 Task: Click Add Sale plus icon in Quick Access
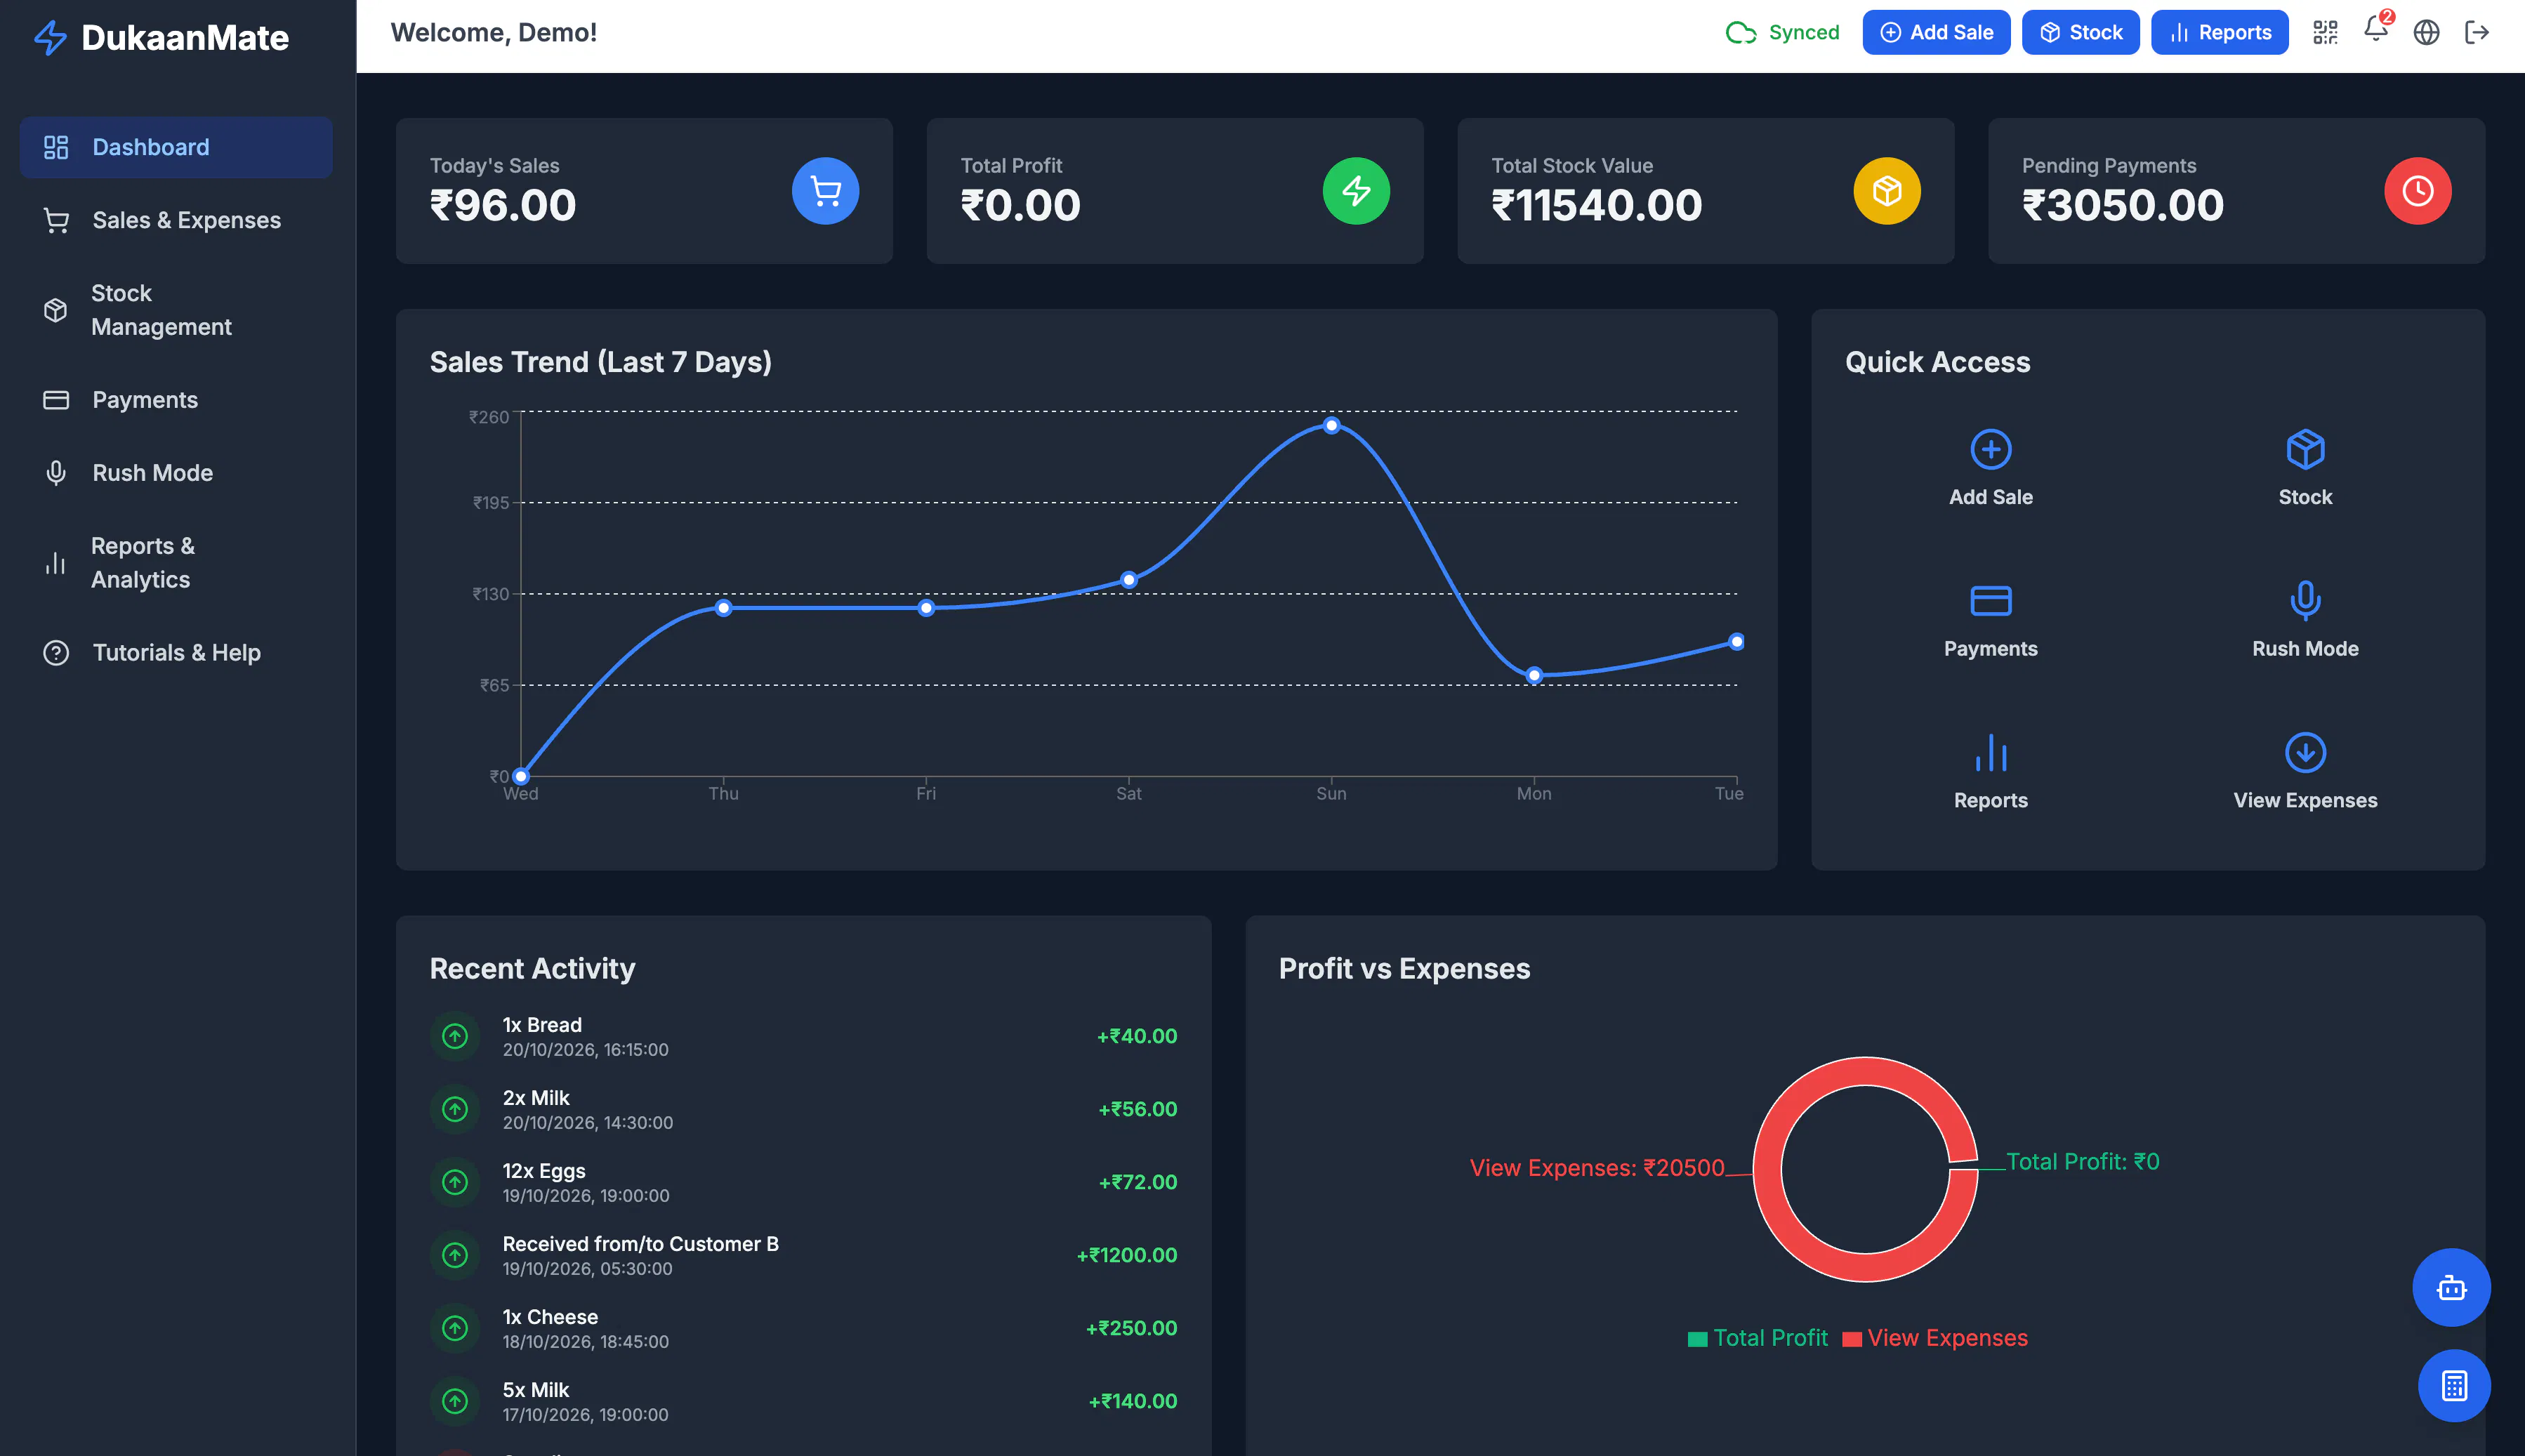(1990, 449)
